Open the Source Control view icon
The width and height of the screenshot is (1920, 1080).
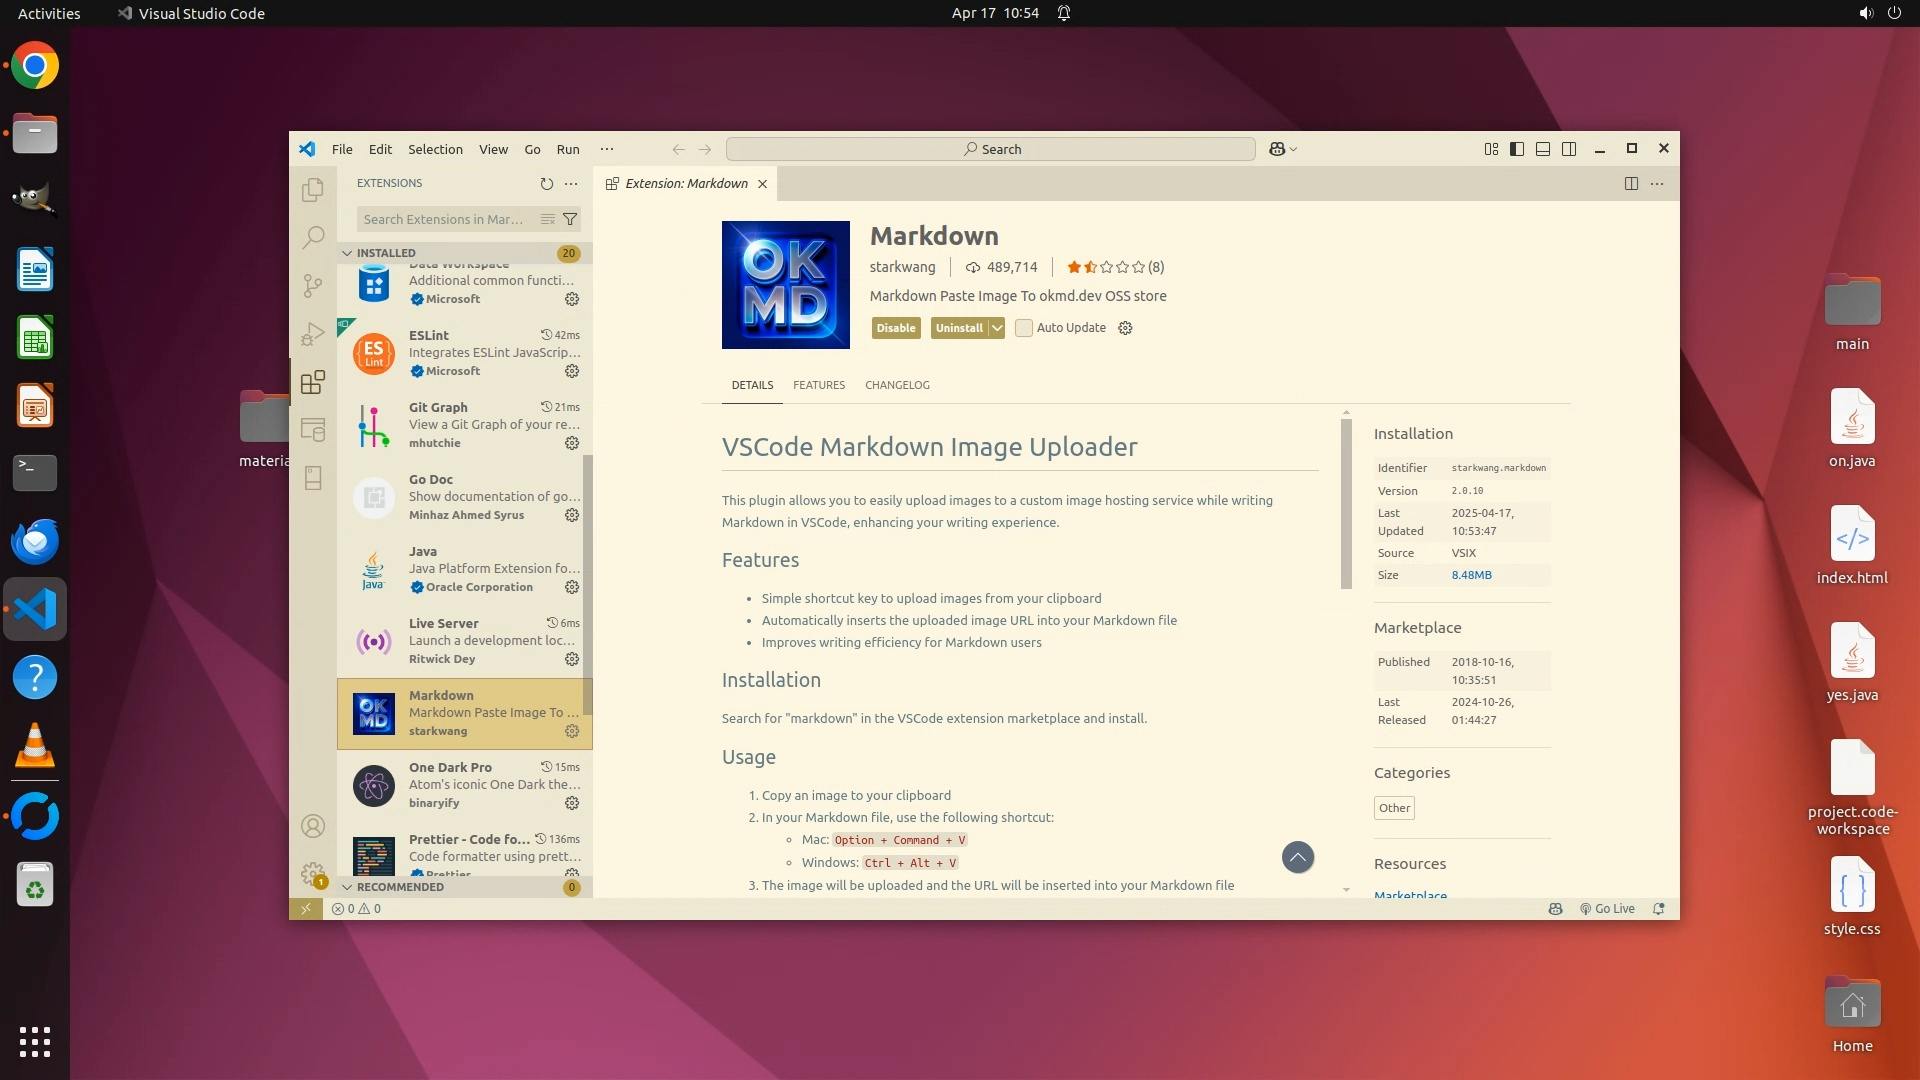coord(313,286)
